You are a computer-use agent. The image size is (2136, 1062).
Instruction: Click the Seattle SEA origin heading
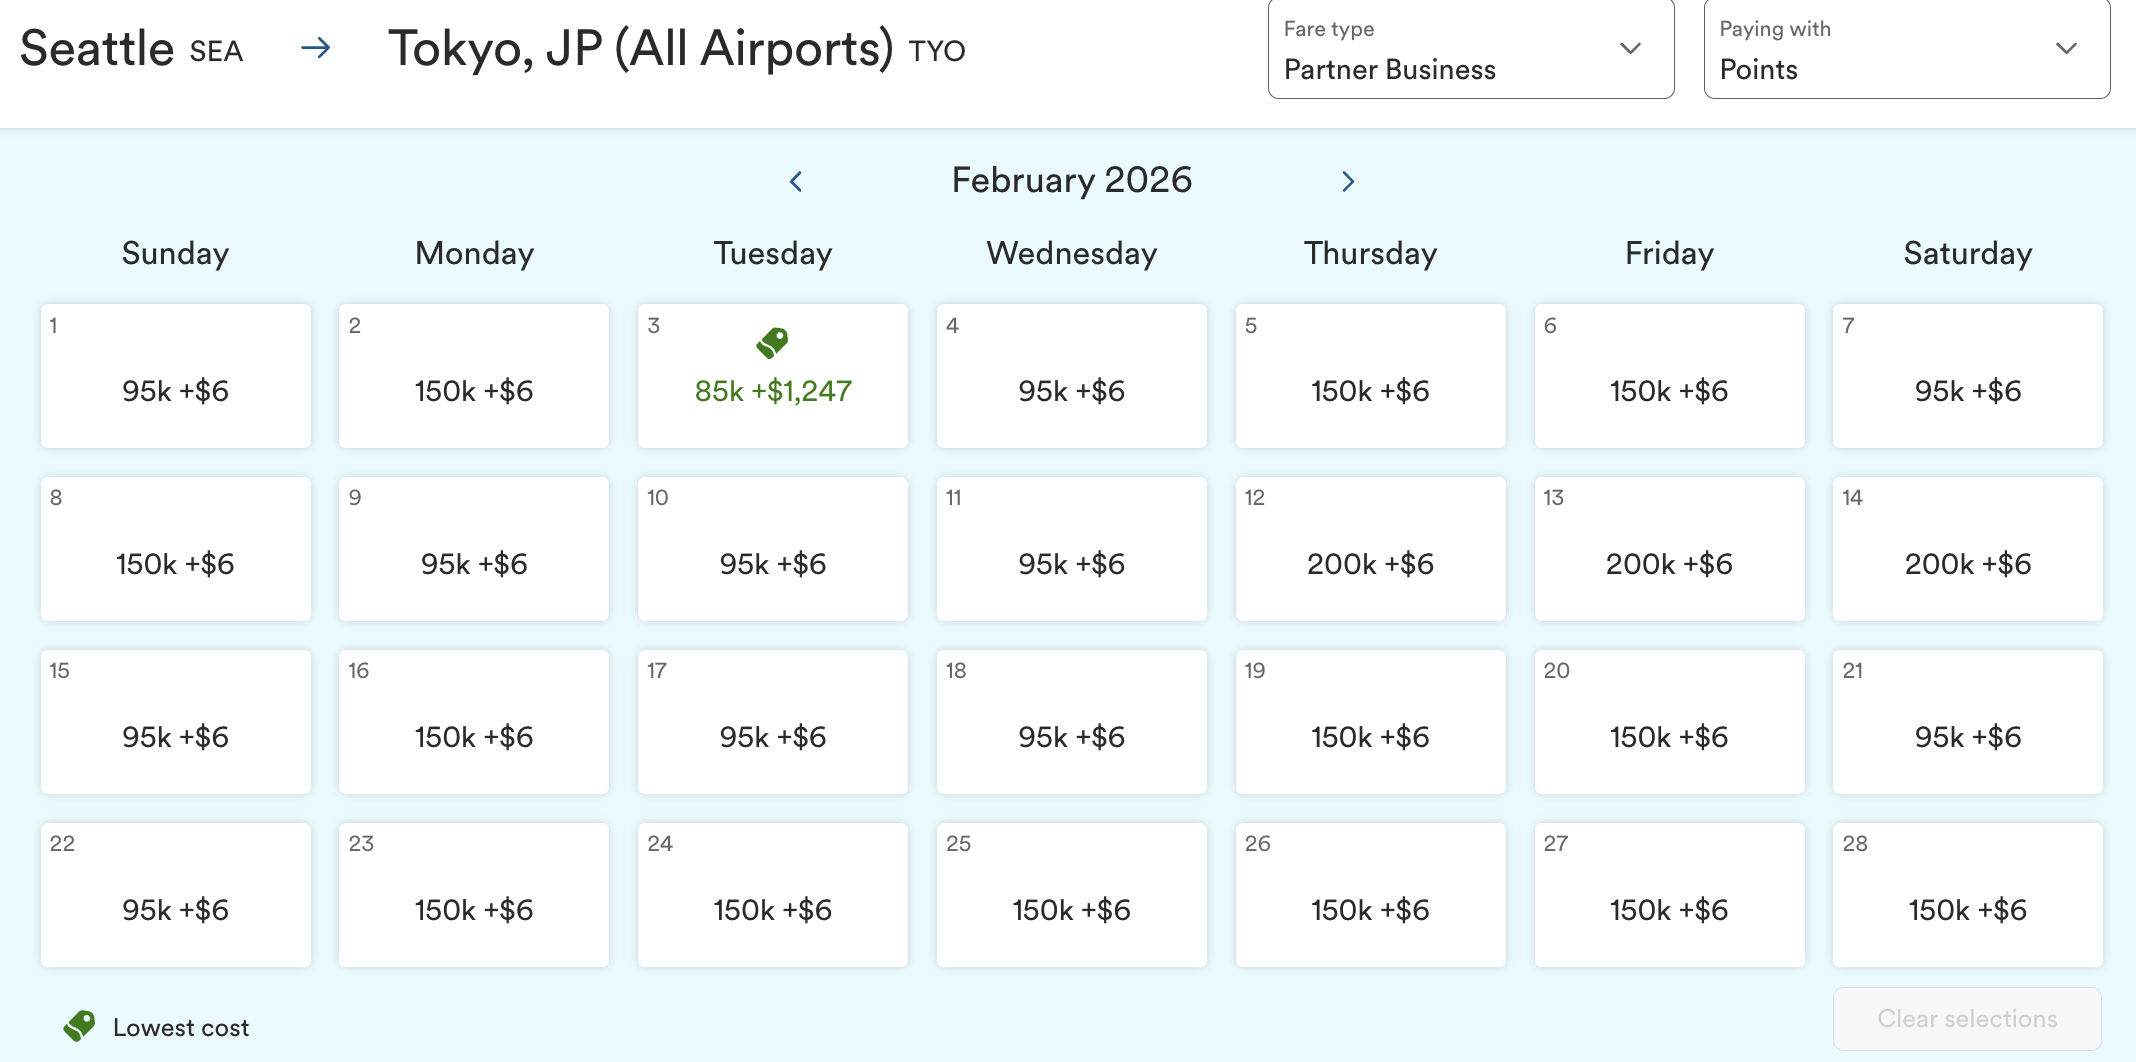coord(131,49)
